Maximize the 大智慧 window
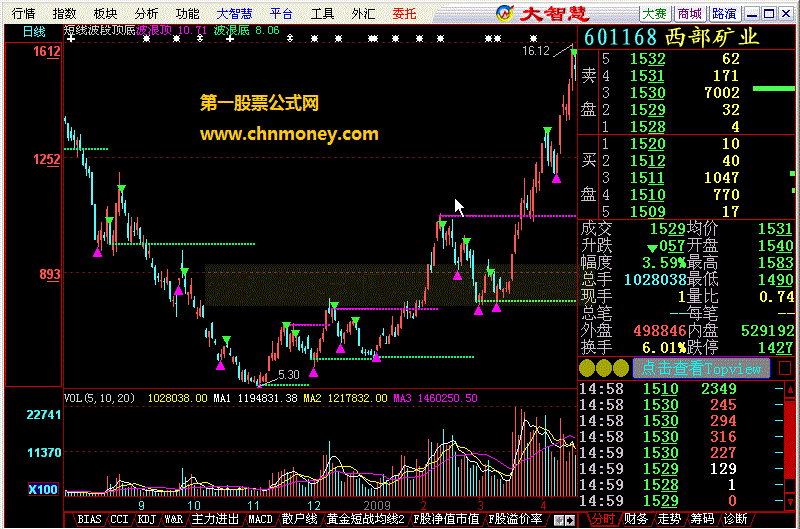Viewport: 800px width, 529px height. point(769,14)
